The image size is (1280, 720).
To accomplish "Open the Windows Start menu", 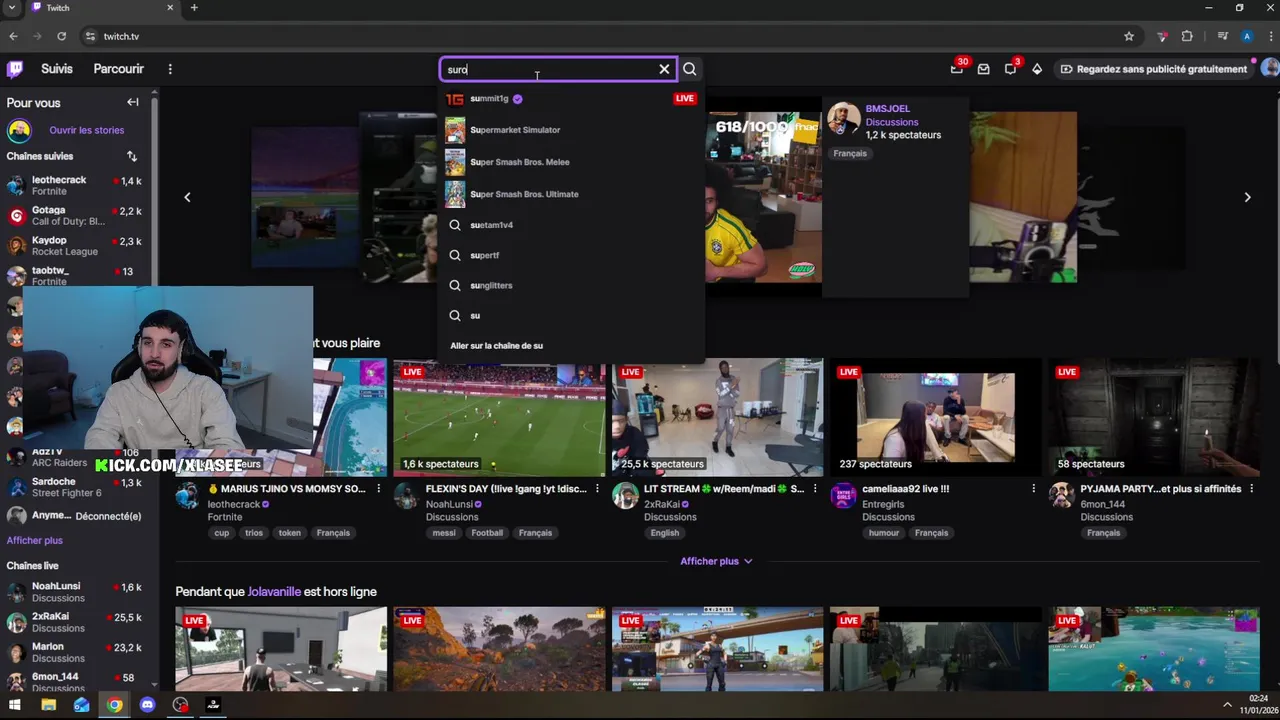I will click(x=16, y=705).
